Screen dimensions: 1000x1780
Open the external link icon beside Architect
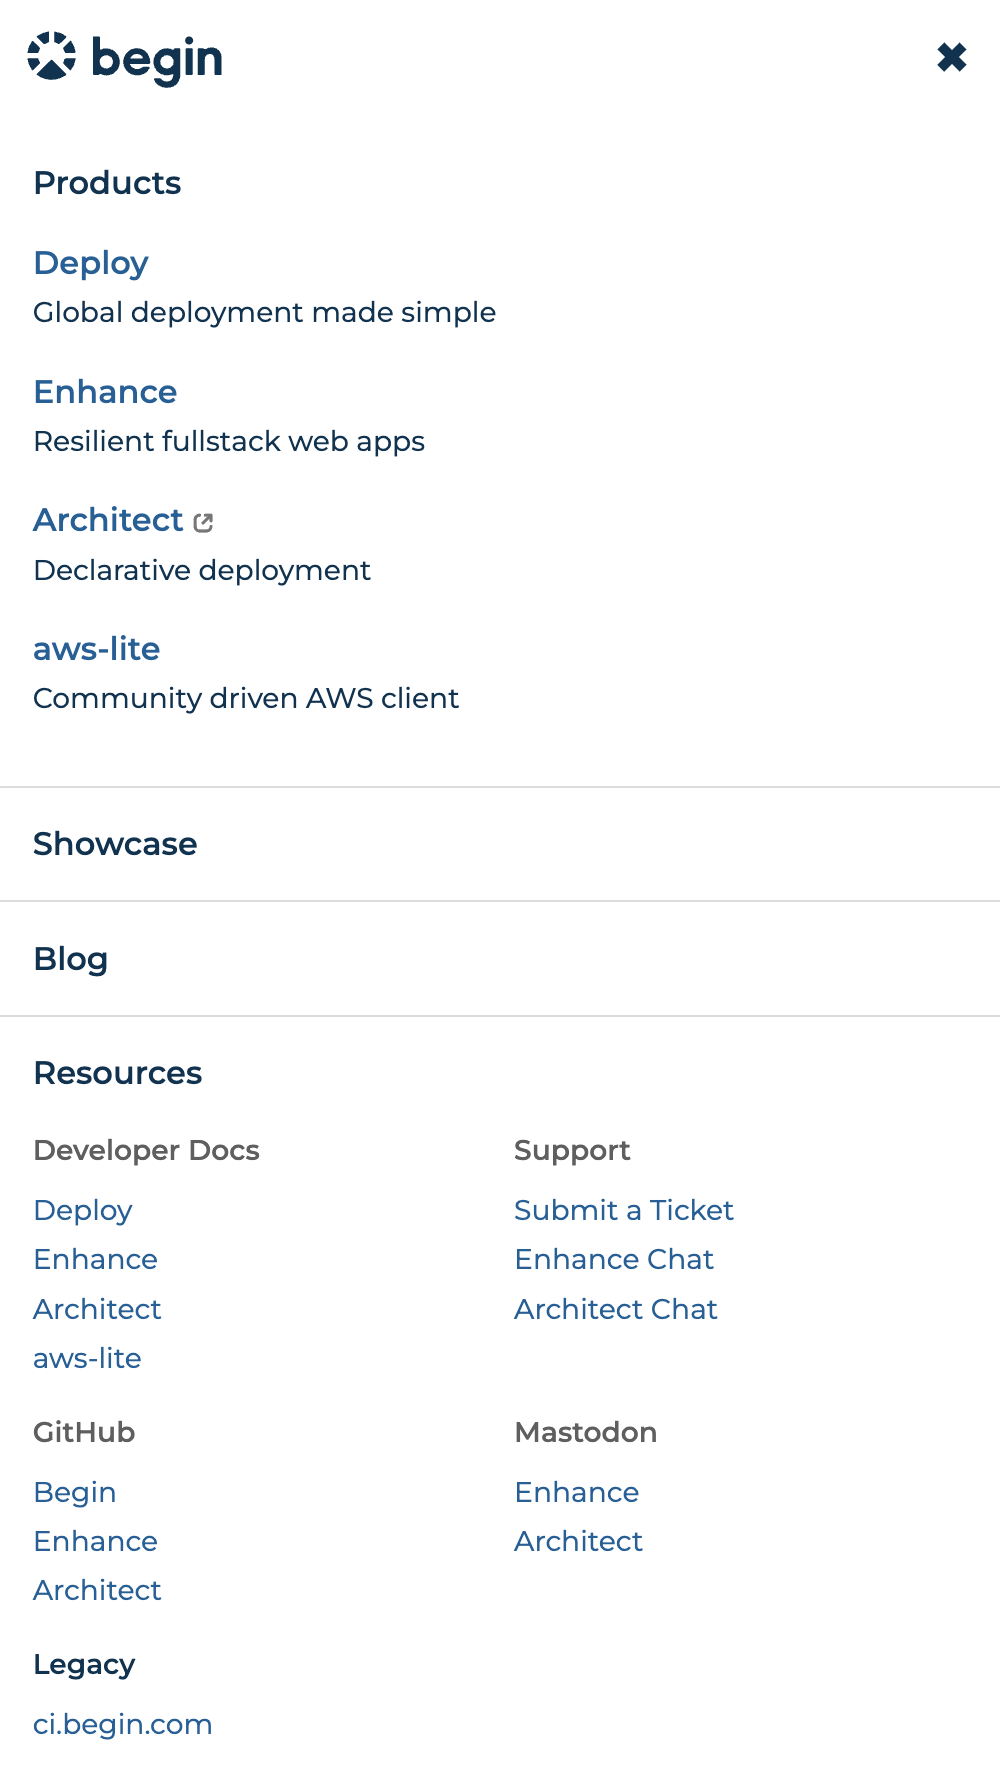coord(203,522)
